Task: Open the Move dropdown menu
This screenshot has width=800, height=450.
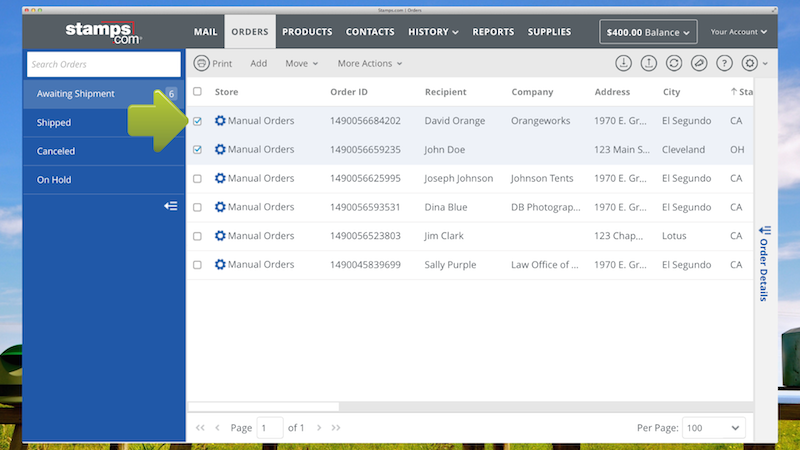Action: point(301,63)
